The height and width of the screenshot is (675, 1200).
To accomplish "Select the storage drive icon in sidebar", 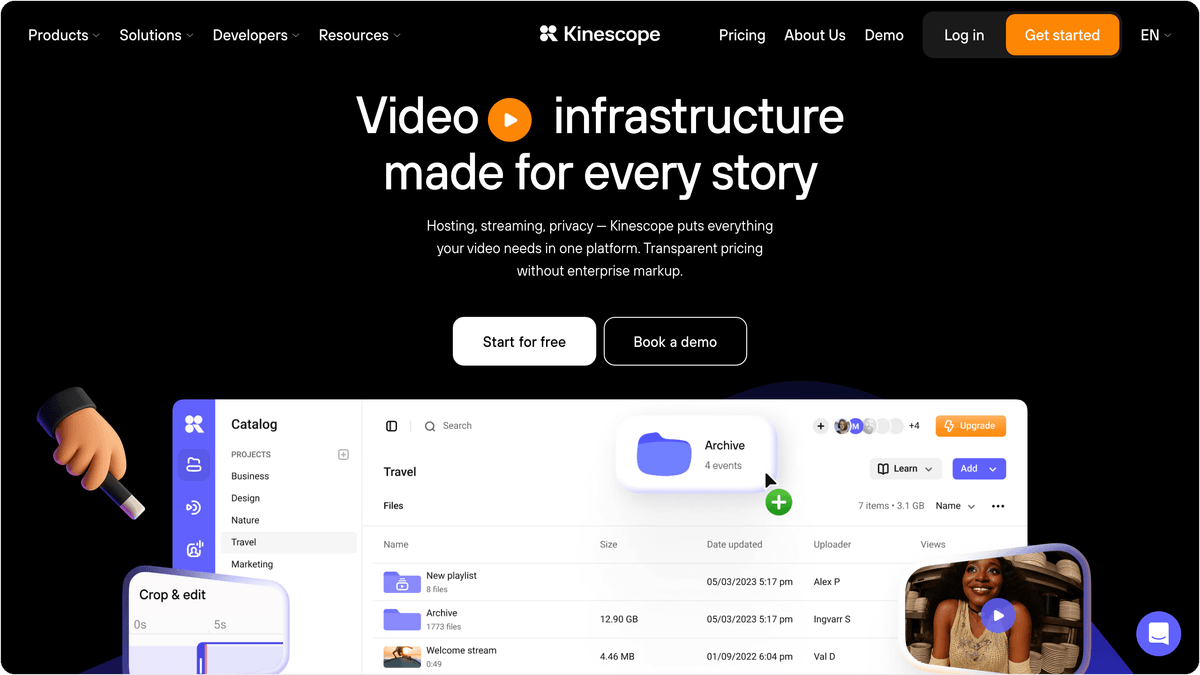I will (x=194, y=465).
